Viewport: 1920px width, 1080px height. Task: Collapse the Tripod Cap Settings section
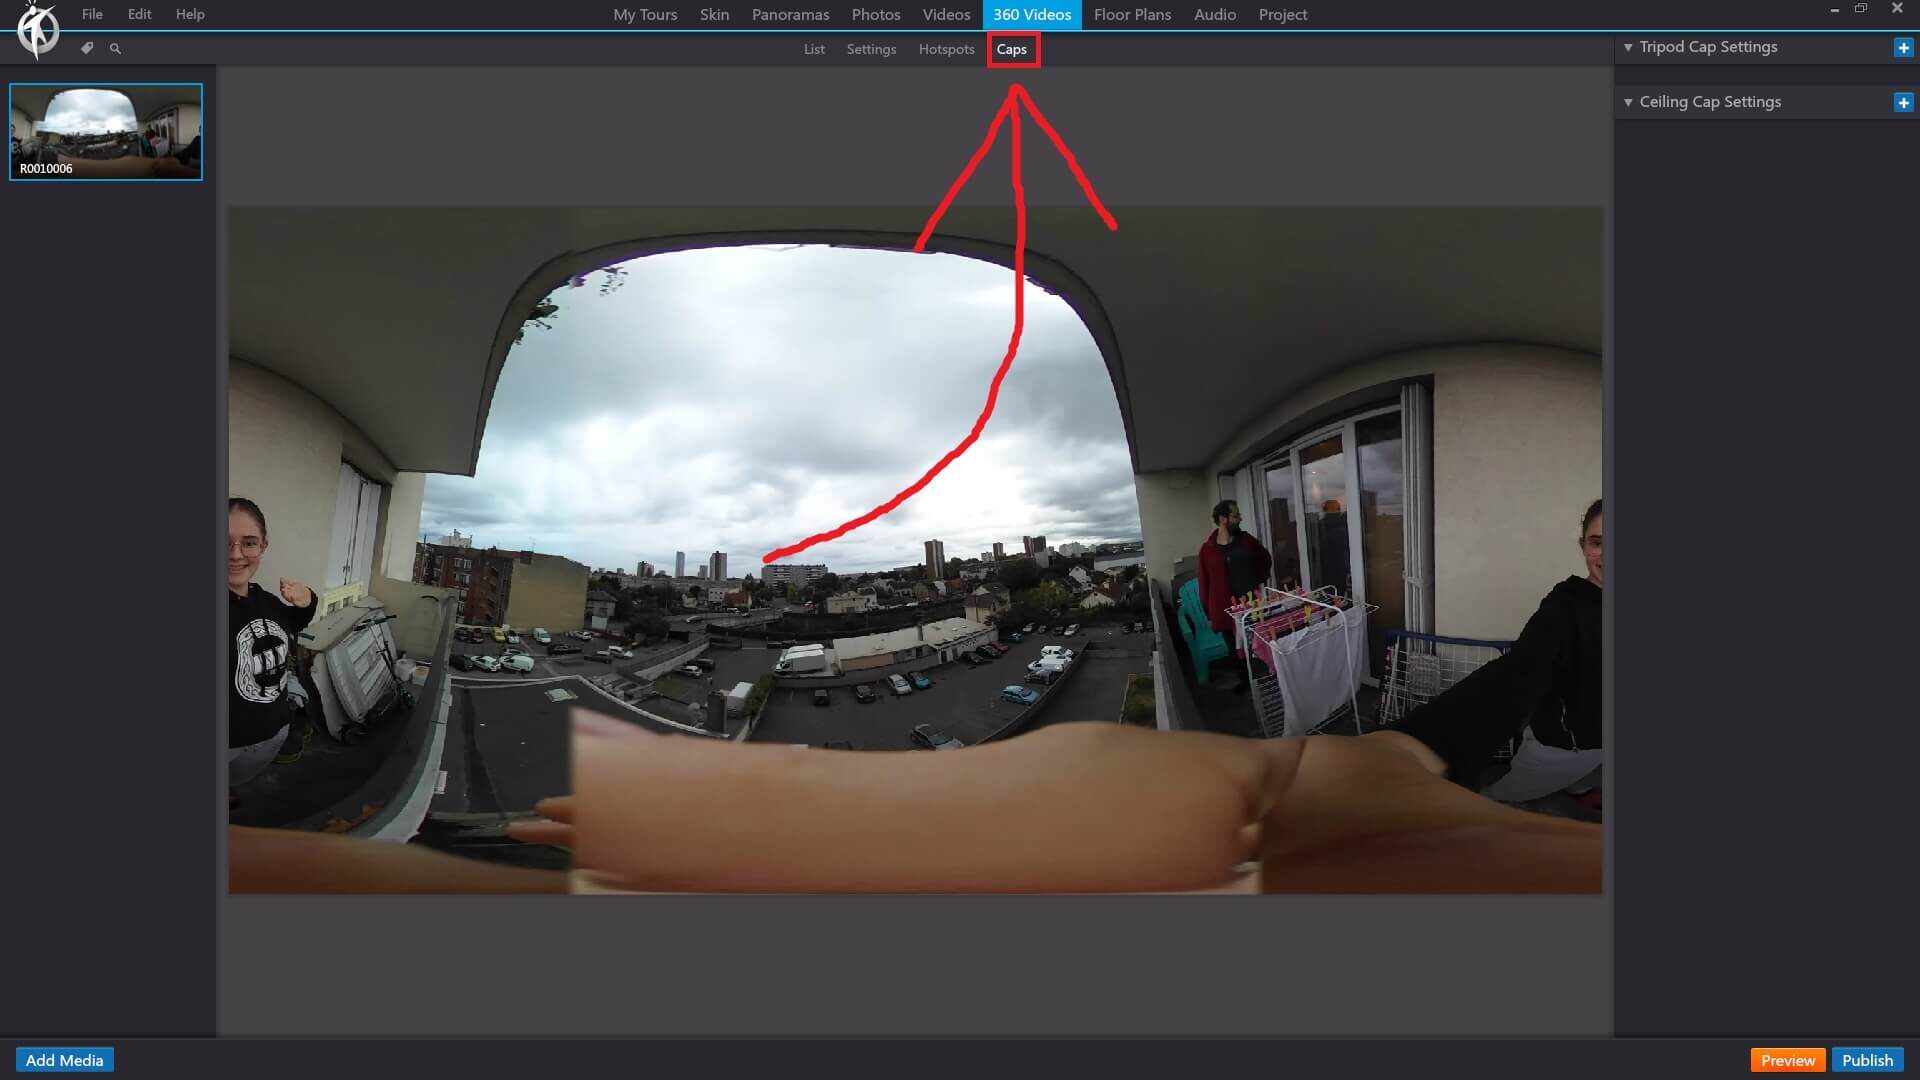(1629, 46)
